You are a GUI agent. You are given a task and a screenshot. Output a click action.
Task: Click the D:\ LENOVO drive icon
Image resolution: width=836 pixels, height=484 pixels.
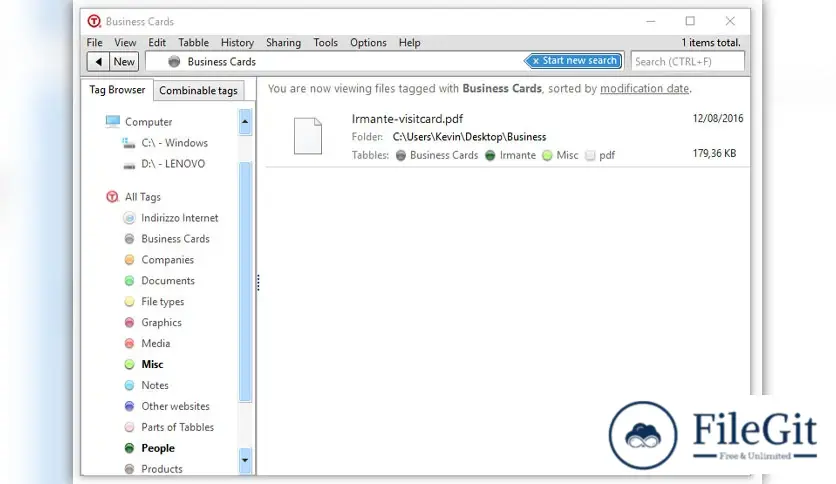[129, 165]
